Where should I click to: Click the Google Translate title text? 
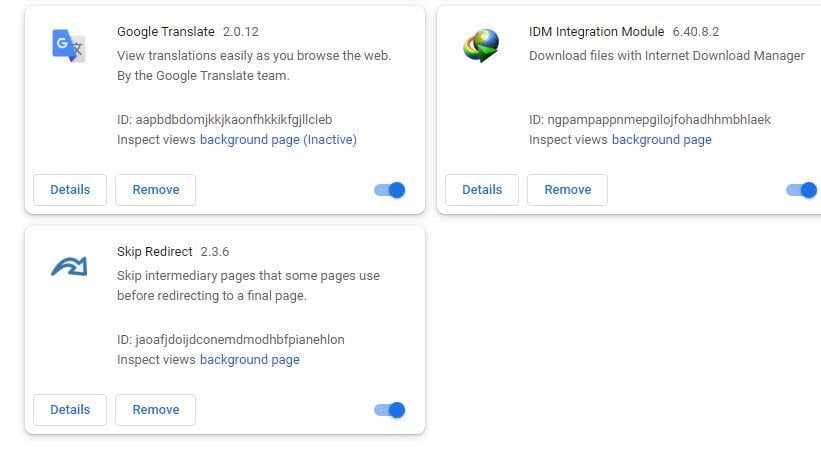(x=166, y=31)
